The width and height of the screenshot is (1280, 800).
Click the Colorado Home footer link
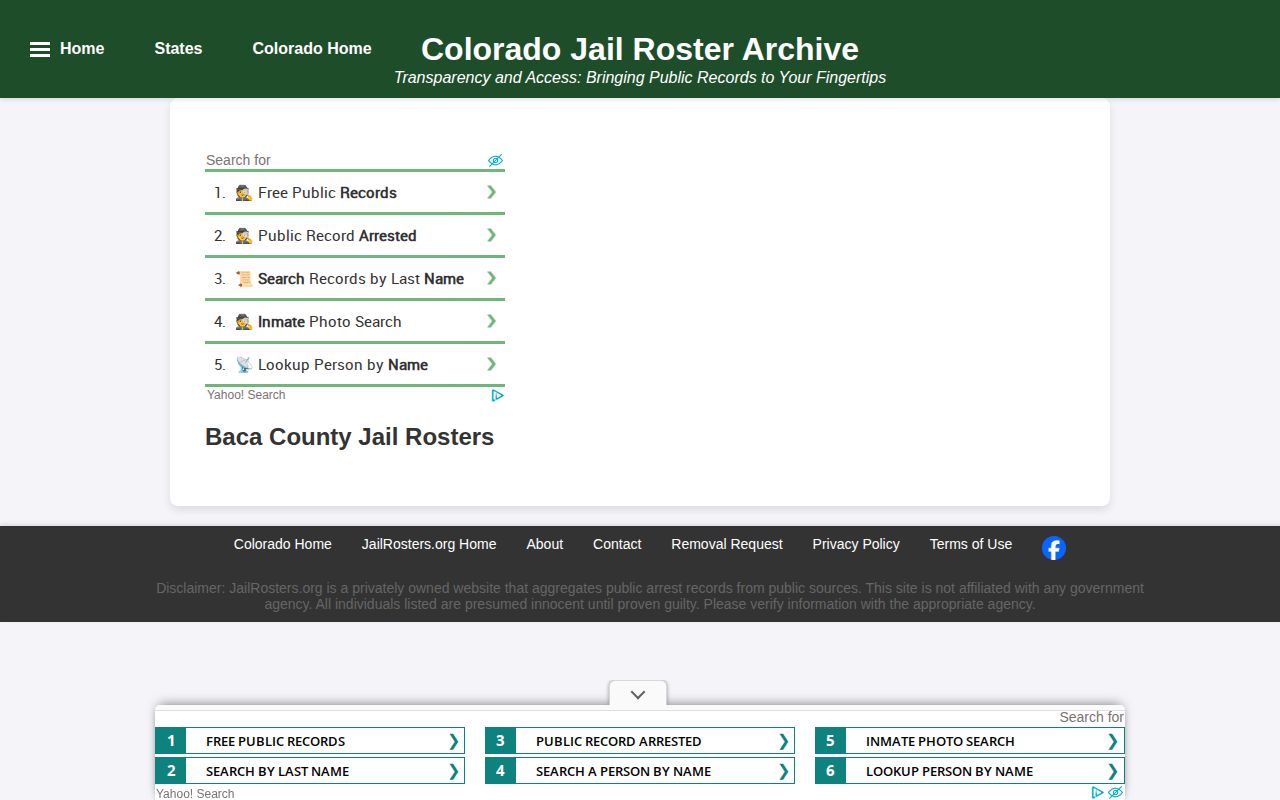coord(283,544)
